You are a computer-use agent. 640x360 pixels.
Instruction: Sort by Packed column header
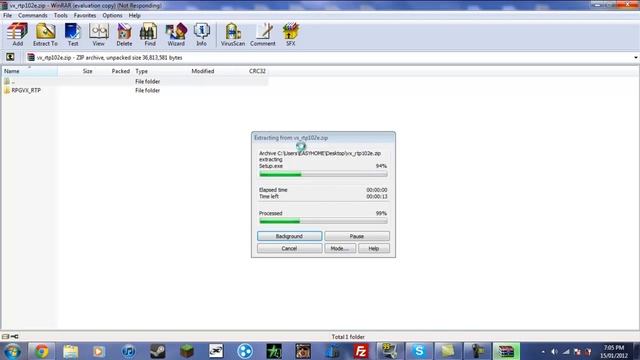click(120, 71)
